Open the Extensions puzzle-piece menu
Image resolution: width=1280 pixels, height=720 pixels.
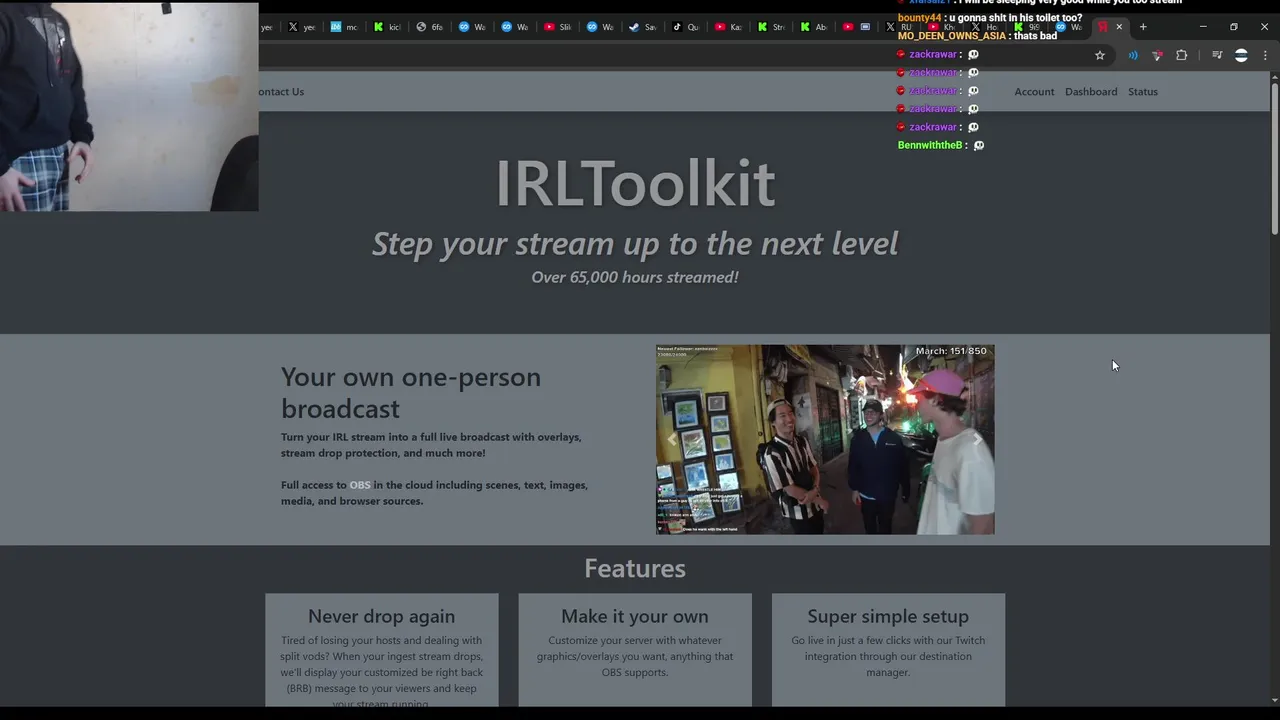click(x=1182, y=56)
